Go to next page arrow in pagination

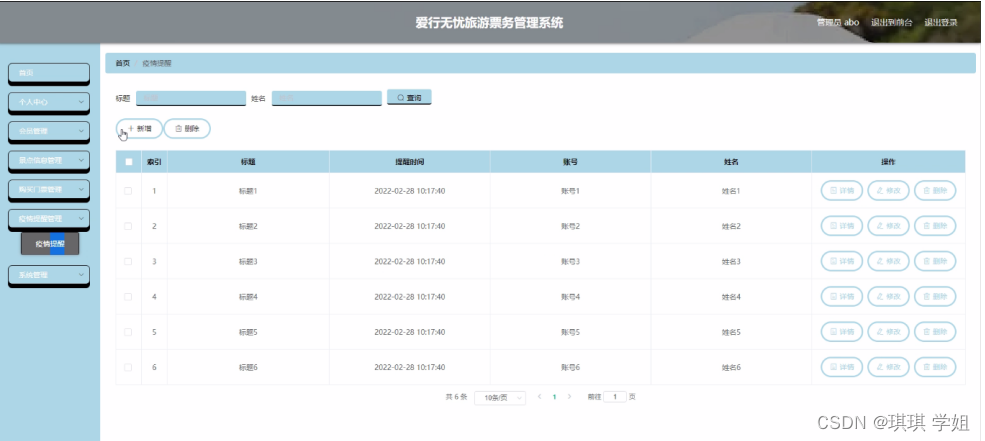click(569, 397)
